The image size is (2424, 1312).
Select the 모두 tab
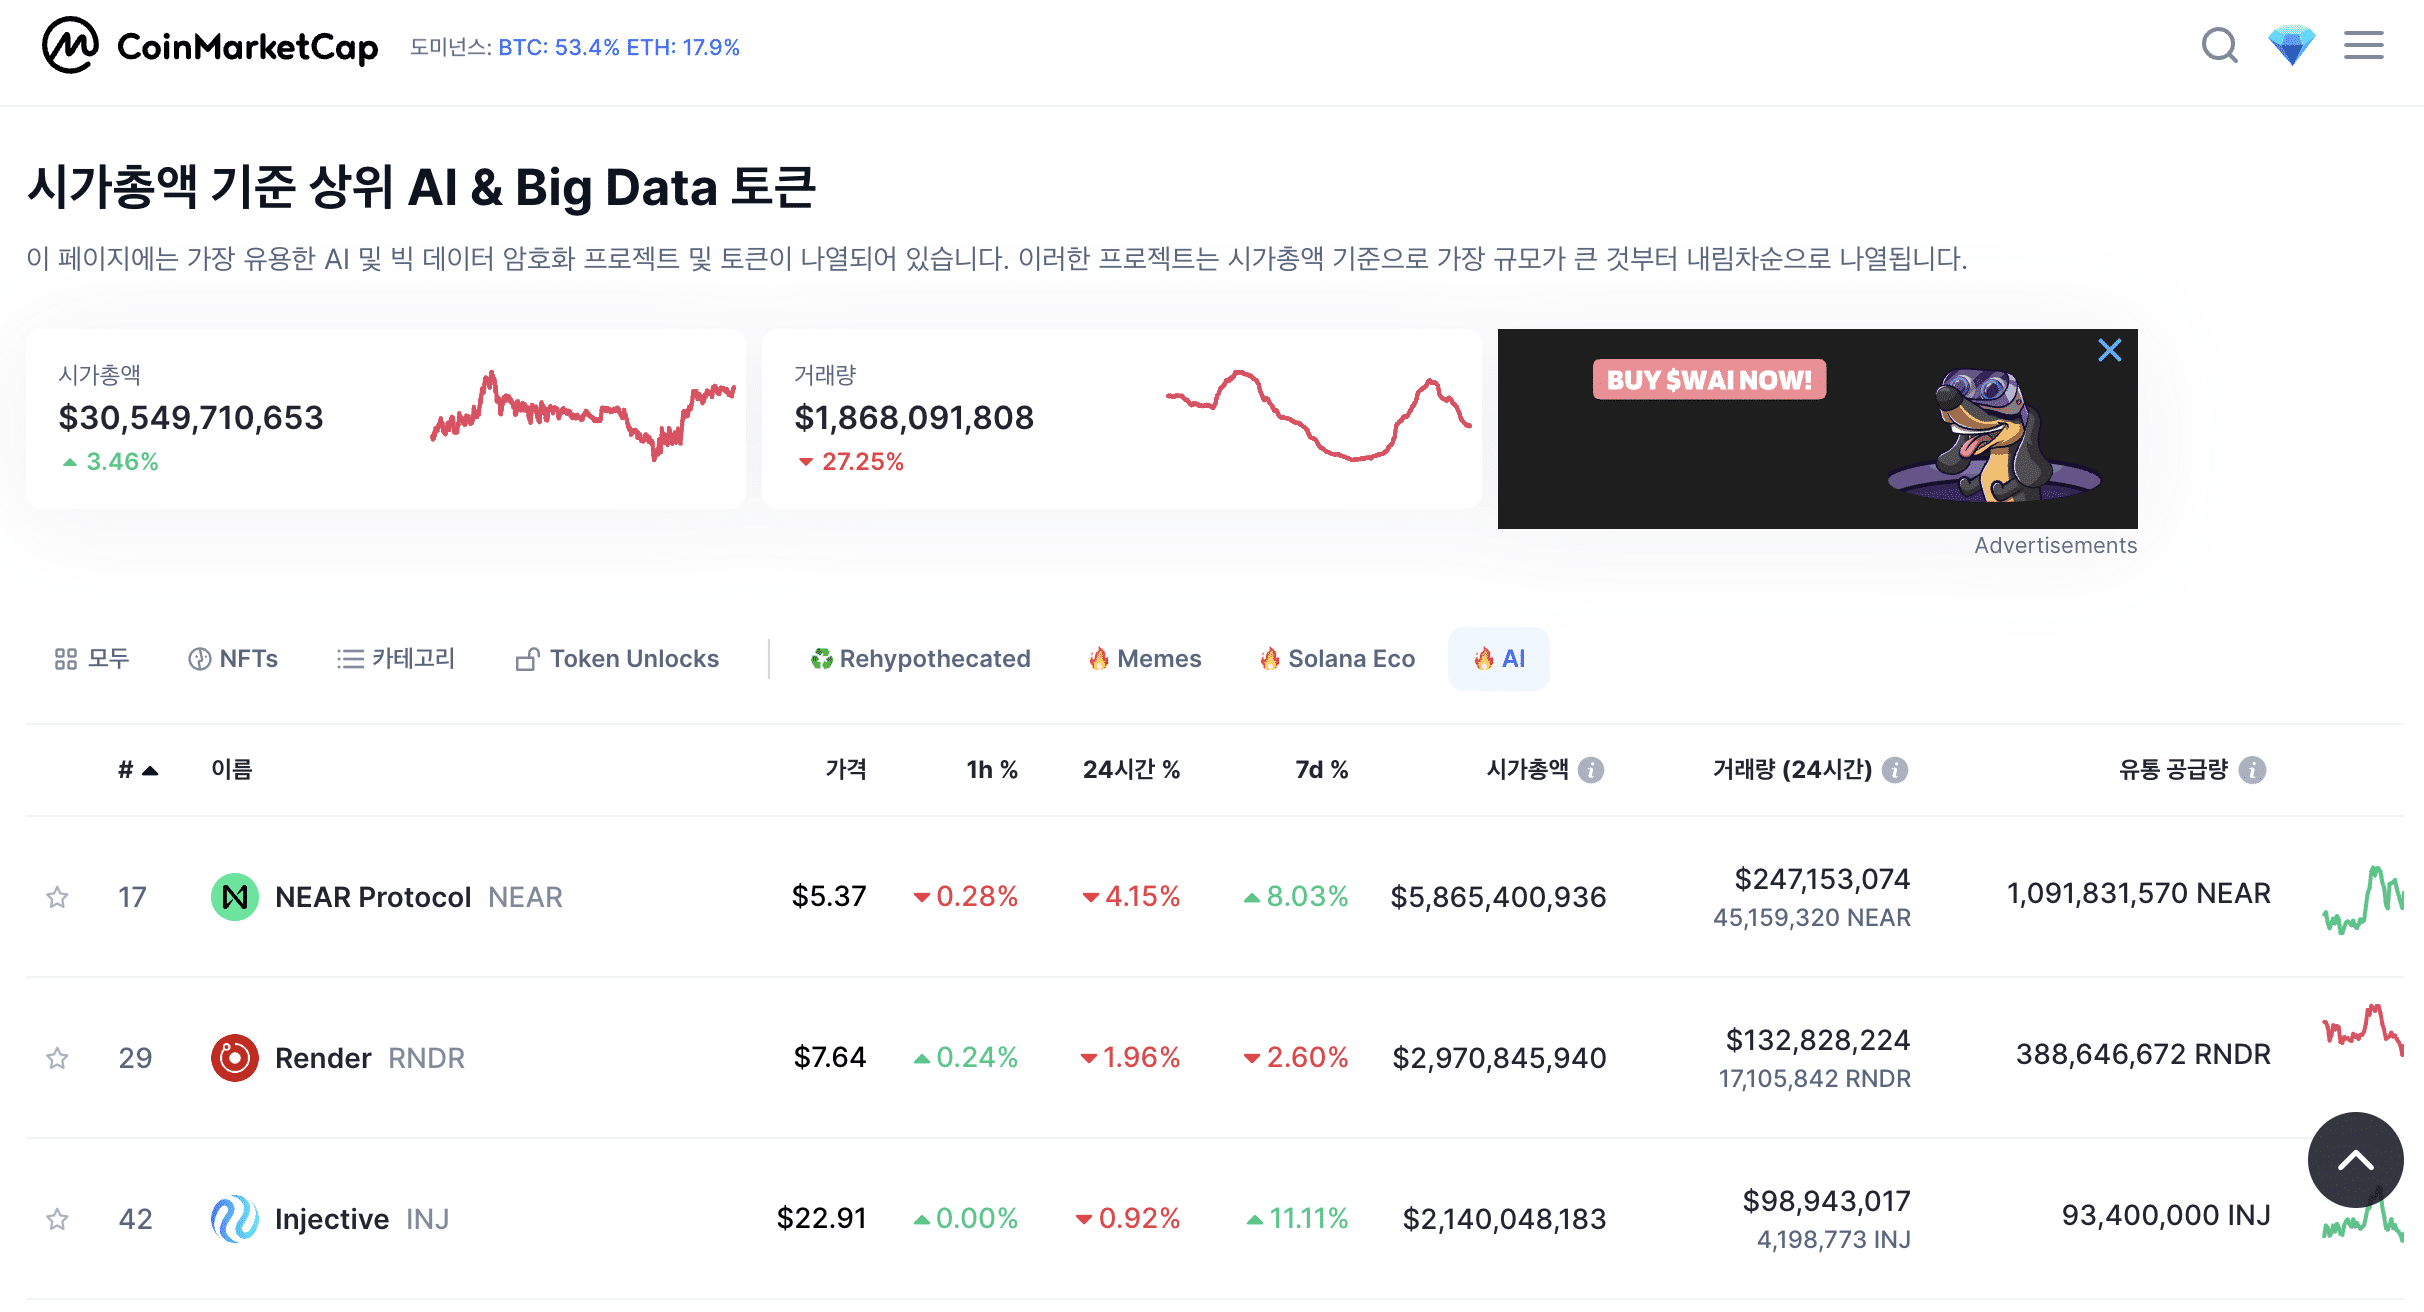click(92, 659)
